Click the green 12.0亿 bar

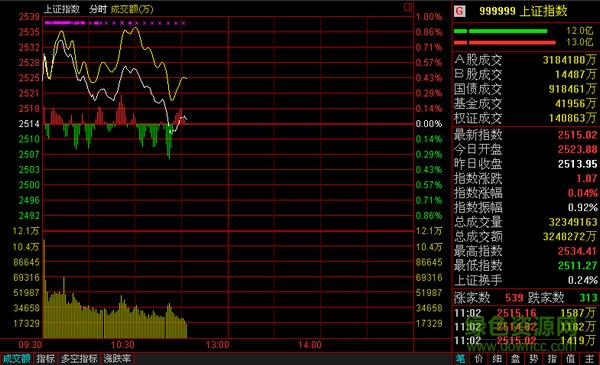(x=501, y=31)
